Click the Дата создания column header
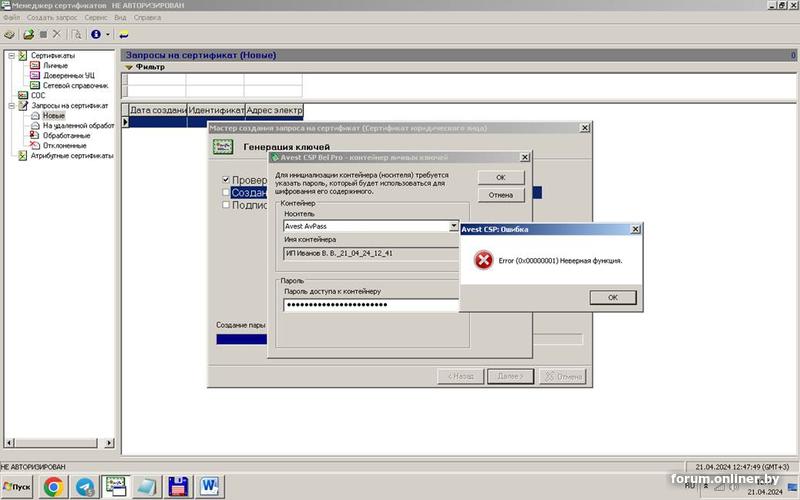 [158, 110]
